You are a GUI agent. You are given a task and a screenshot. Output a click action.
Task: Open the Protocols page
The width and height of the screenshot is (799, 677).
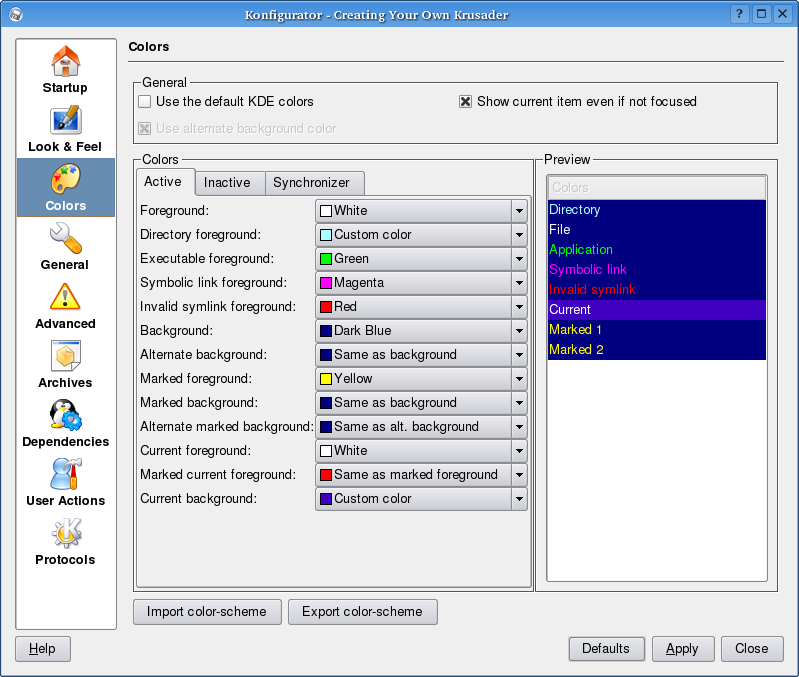[65, 543]
